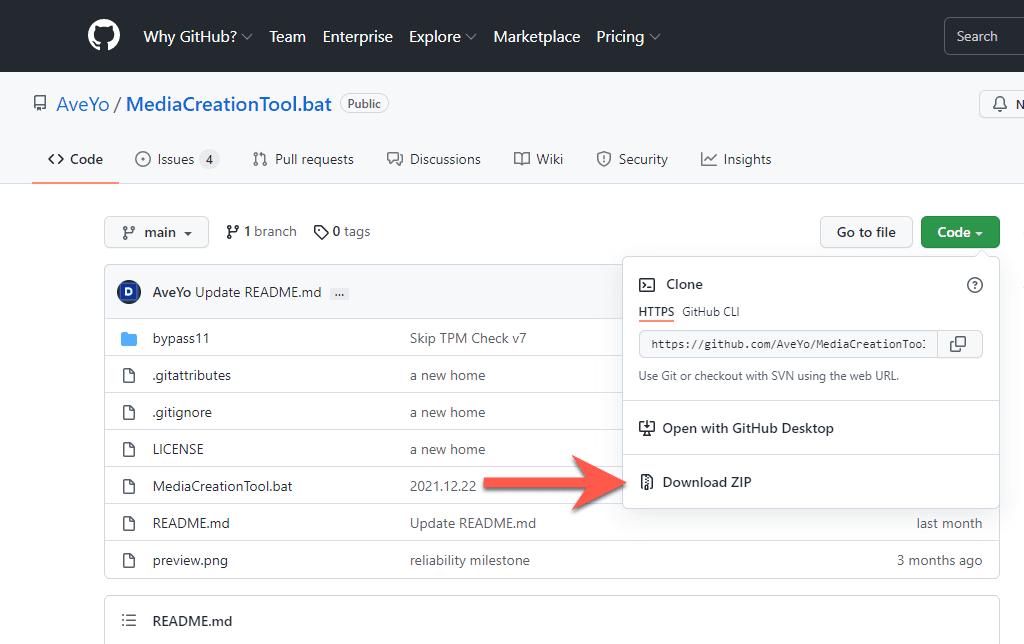1024x644 pixels.
Task: Choose Open with GitHub Desktop
Action: (x=747, y=428)
